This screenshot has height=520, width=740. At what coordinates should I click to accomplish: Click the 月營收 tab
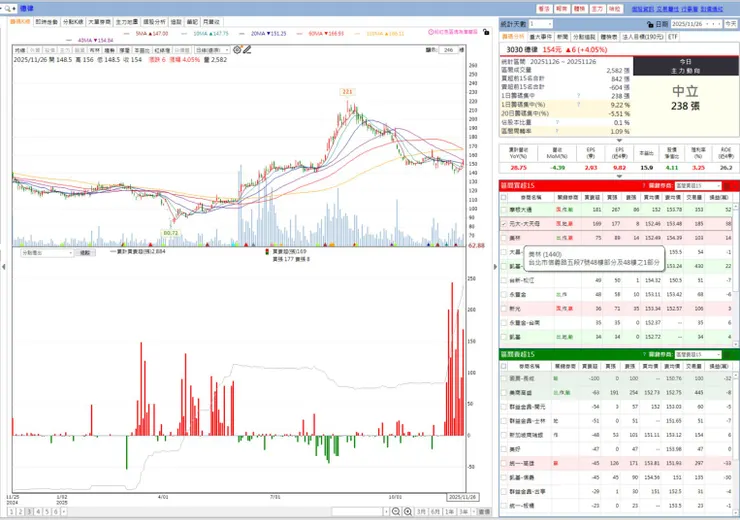(x=211, y=22)
